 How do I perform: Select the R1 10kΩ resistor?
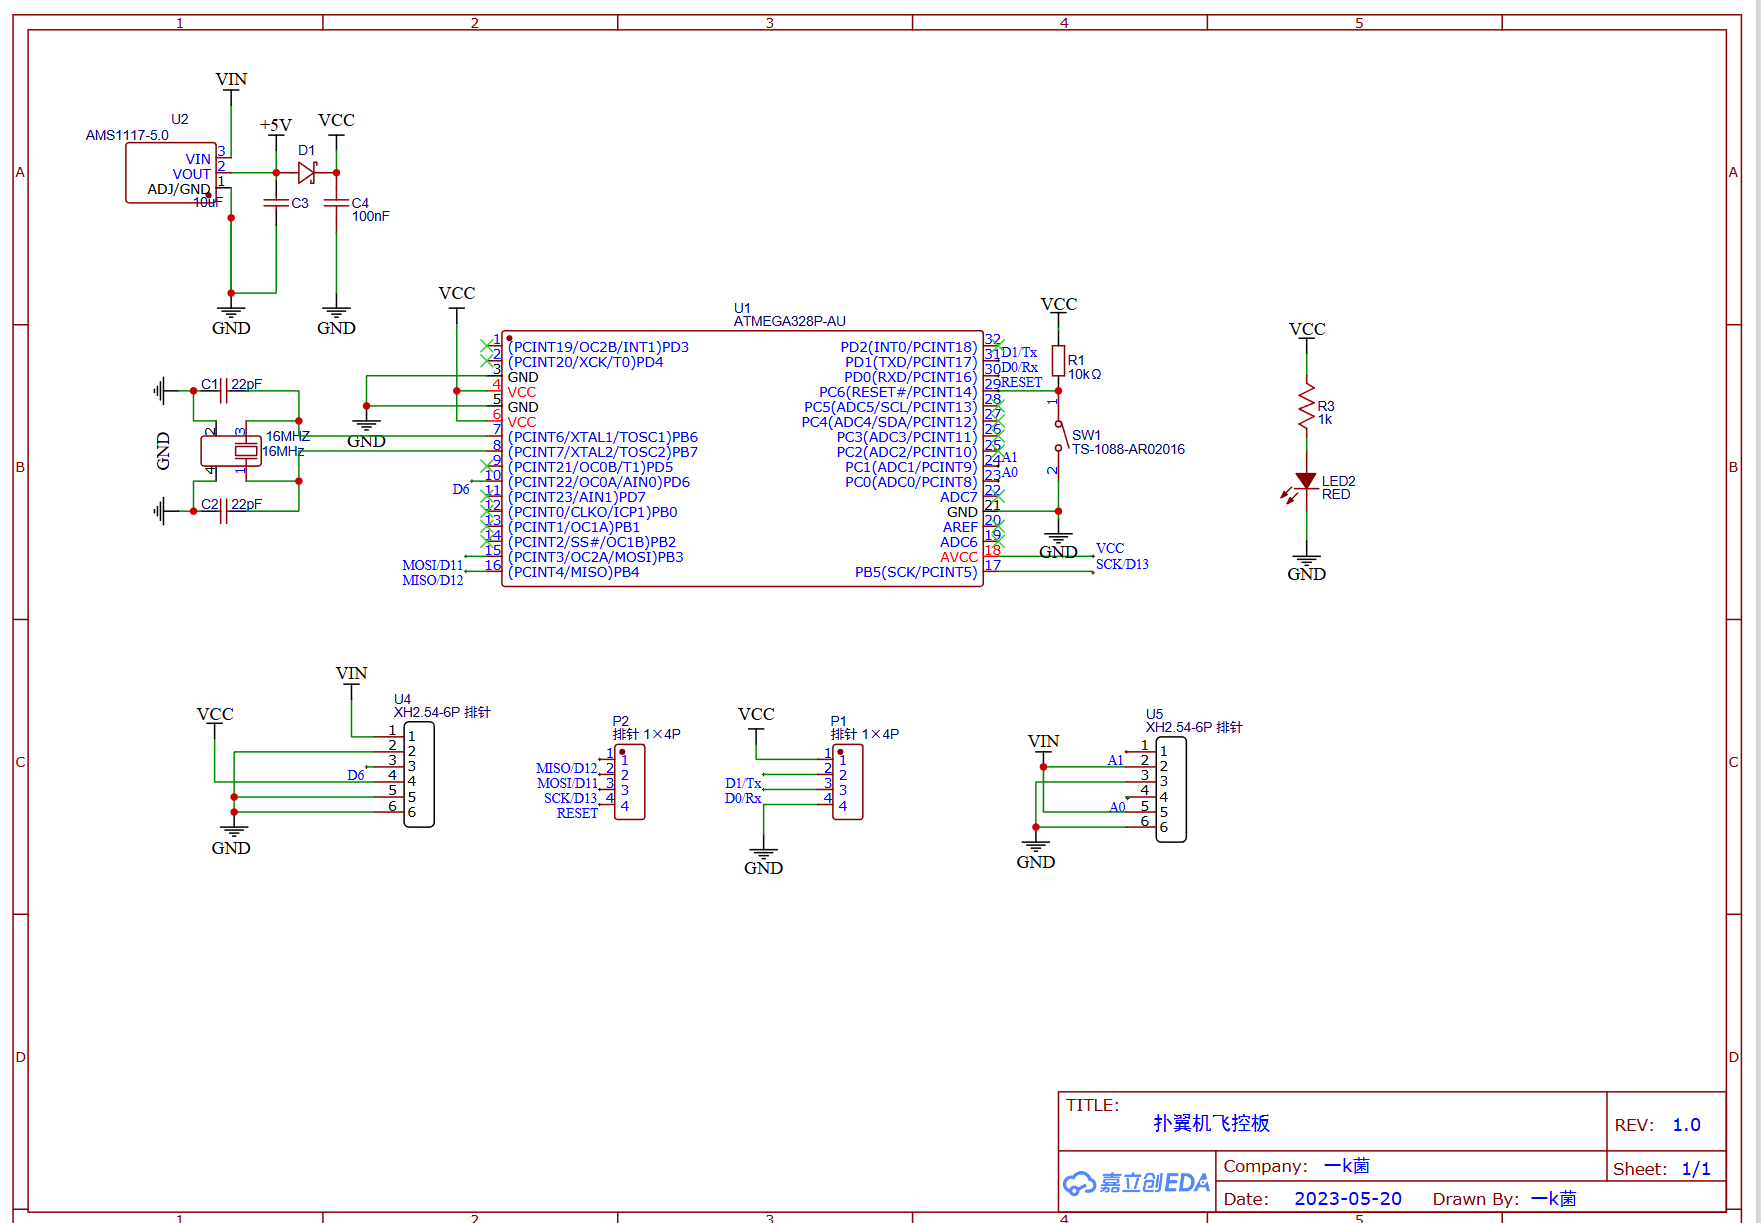click(x=1058, y=361)
